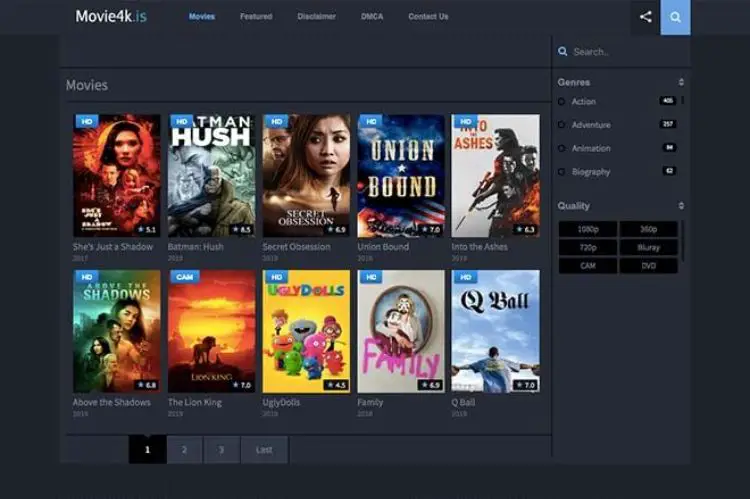Open Union Bound poster
Image resolution: width=750 pixels, height=499 pixels.
(401, 176)
